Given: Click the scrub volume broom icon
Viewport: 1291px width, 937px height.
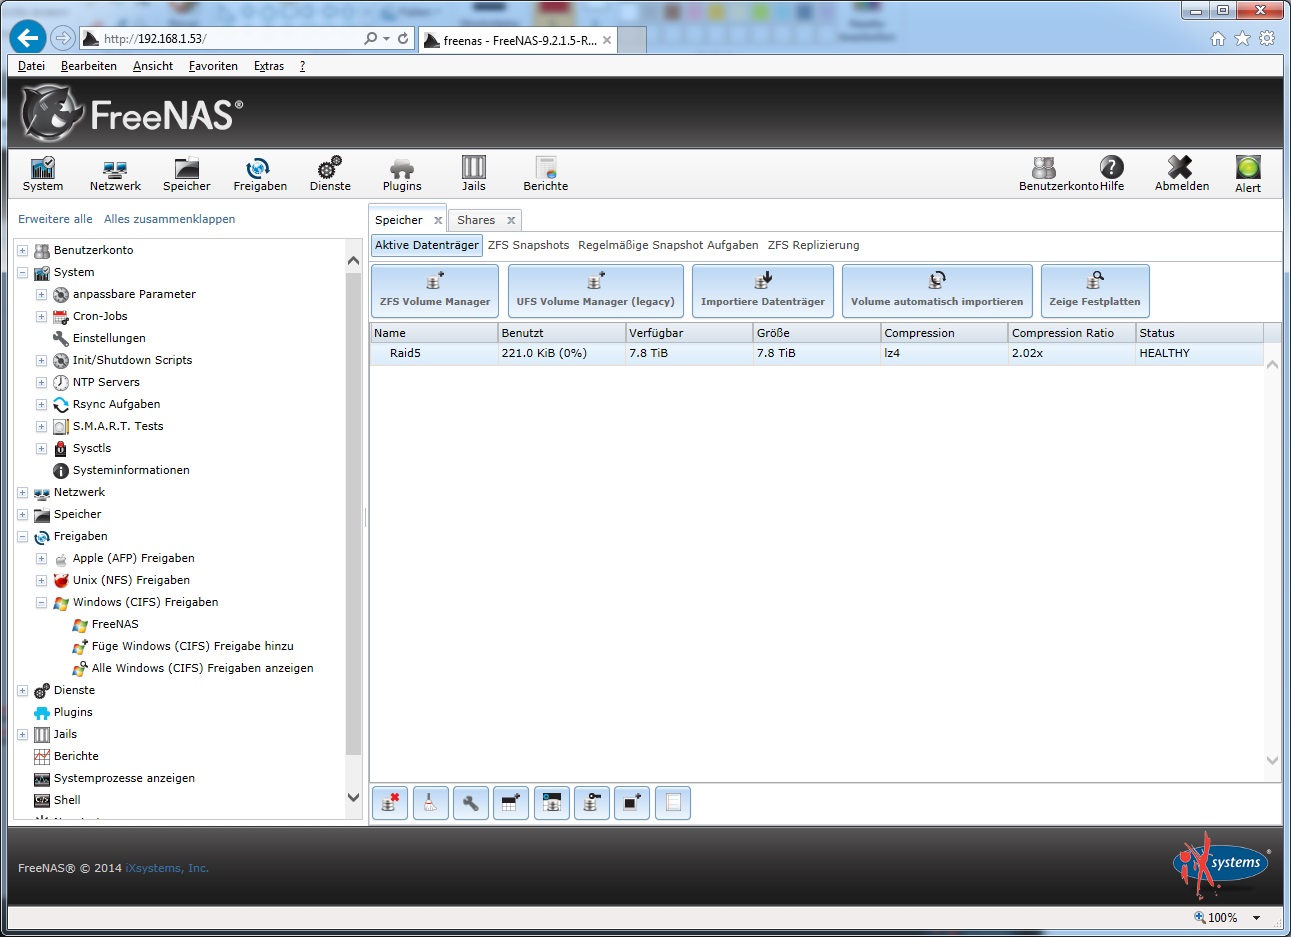Looking at the screenshot, I should pos(430,803).
